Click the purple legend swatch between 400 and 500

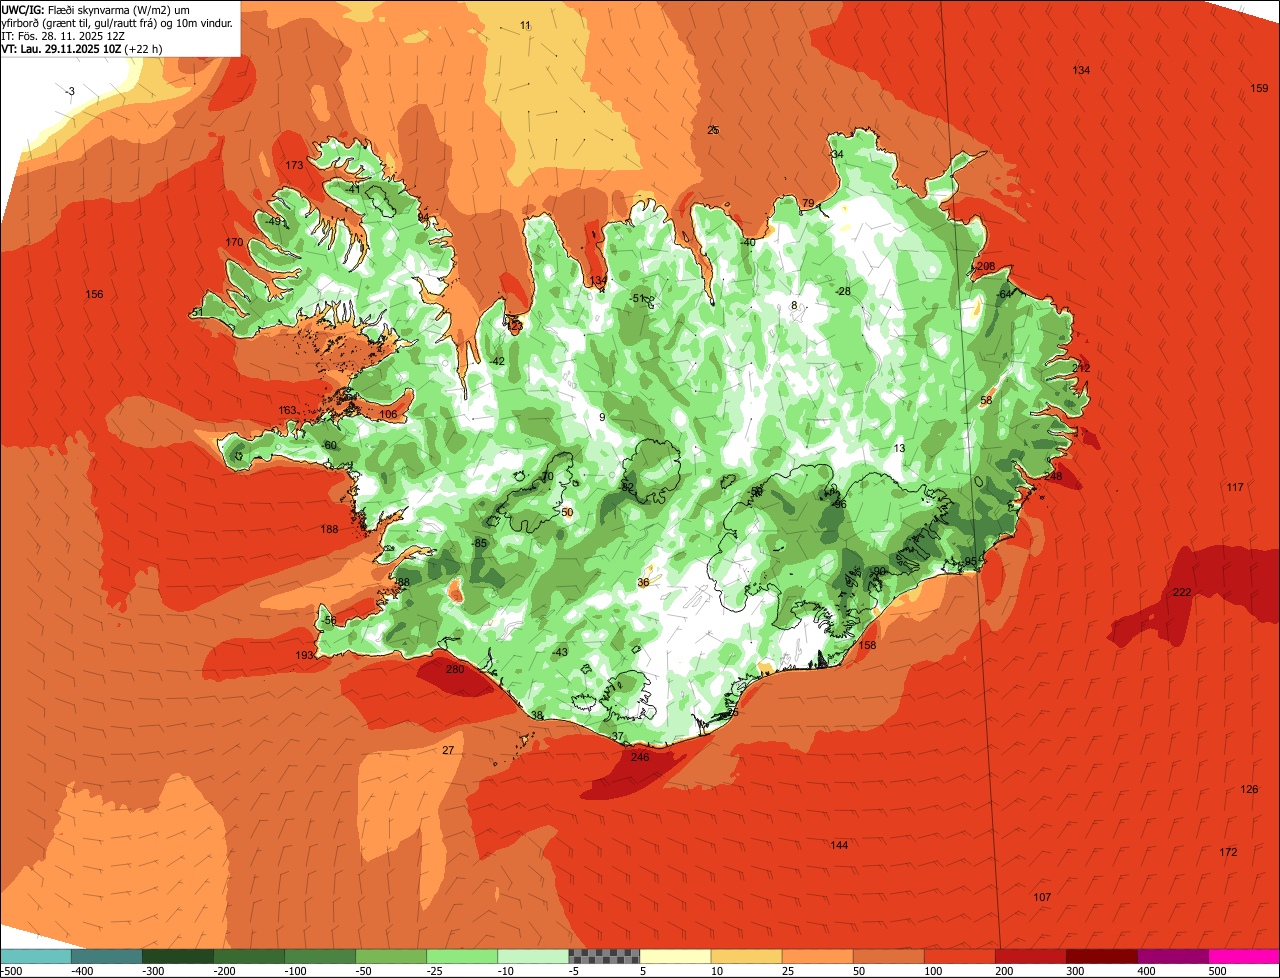[1172, 956]
